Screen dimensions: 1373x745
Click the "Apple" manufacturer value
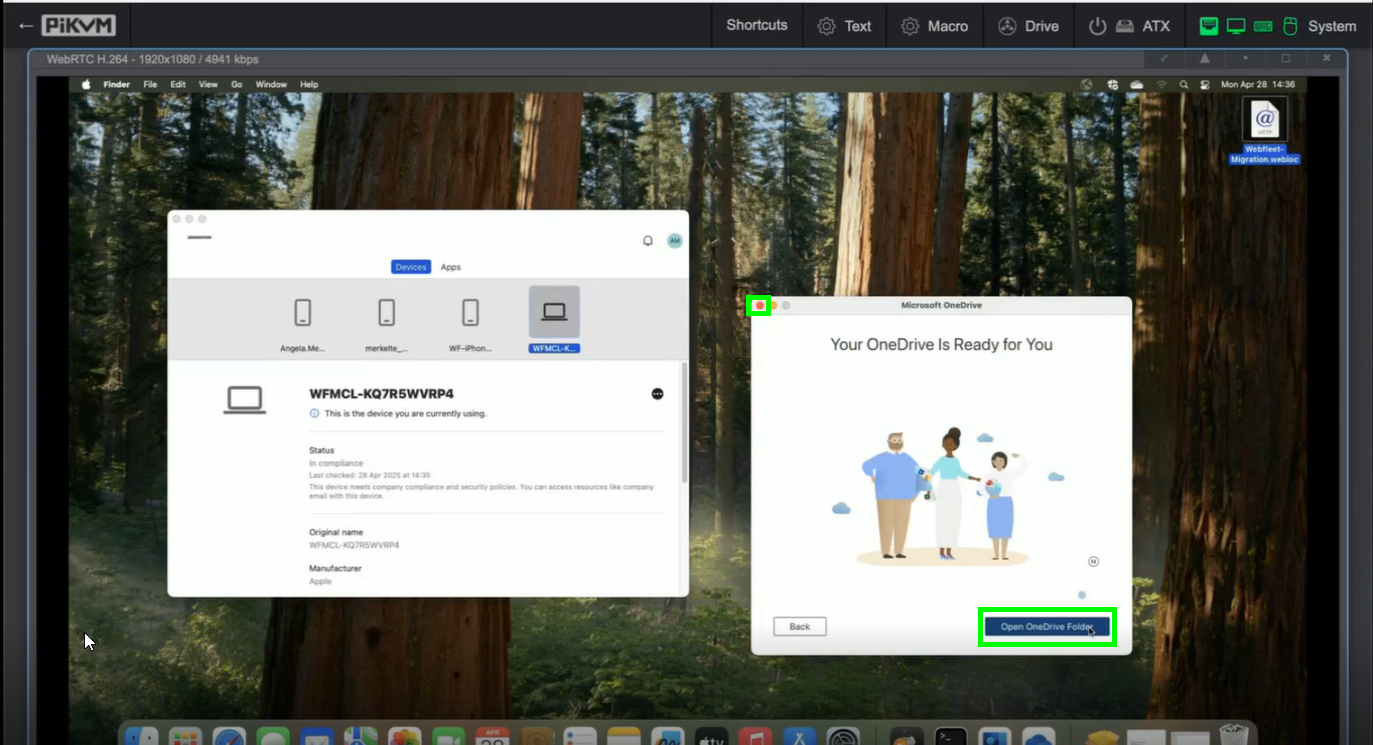click(x=320, y=582)
